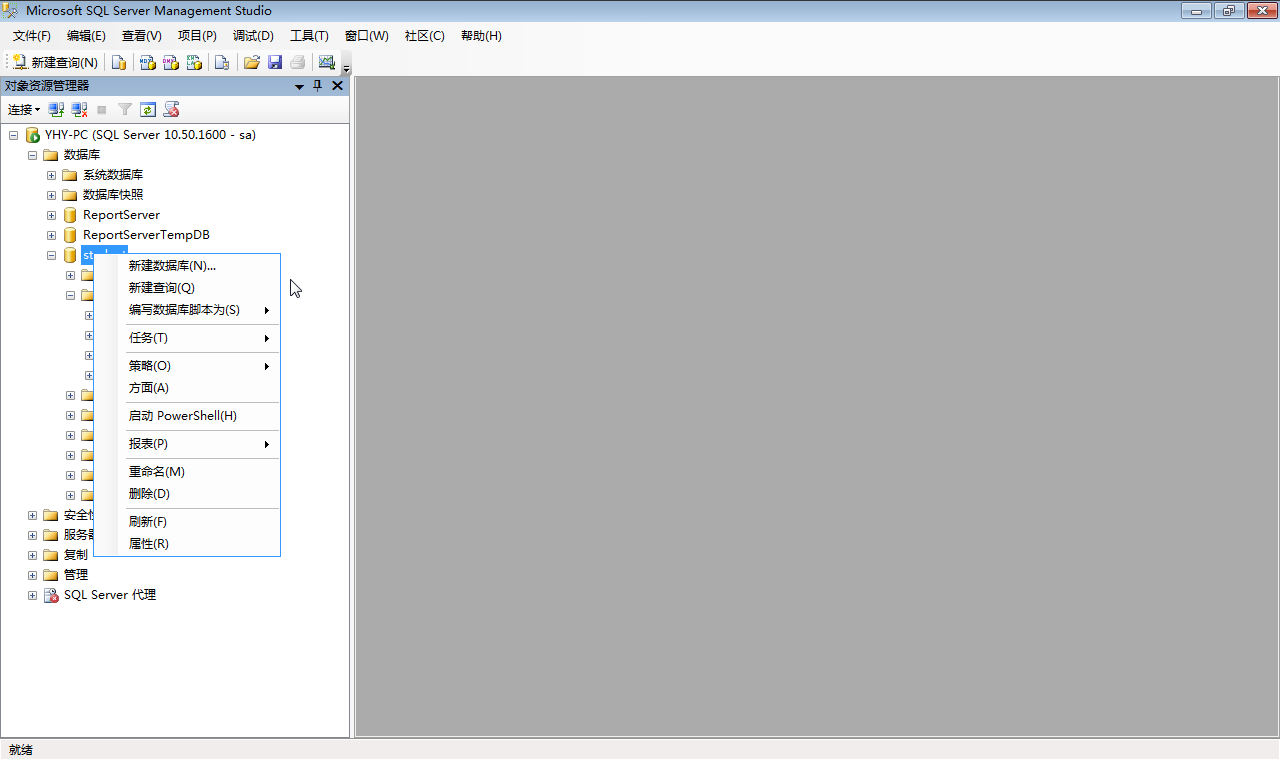Open 编写数据库脚本为(S) submenu
Viewport: 1280px width, 760px height.
click(x=187, y=310)
